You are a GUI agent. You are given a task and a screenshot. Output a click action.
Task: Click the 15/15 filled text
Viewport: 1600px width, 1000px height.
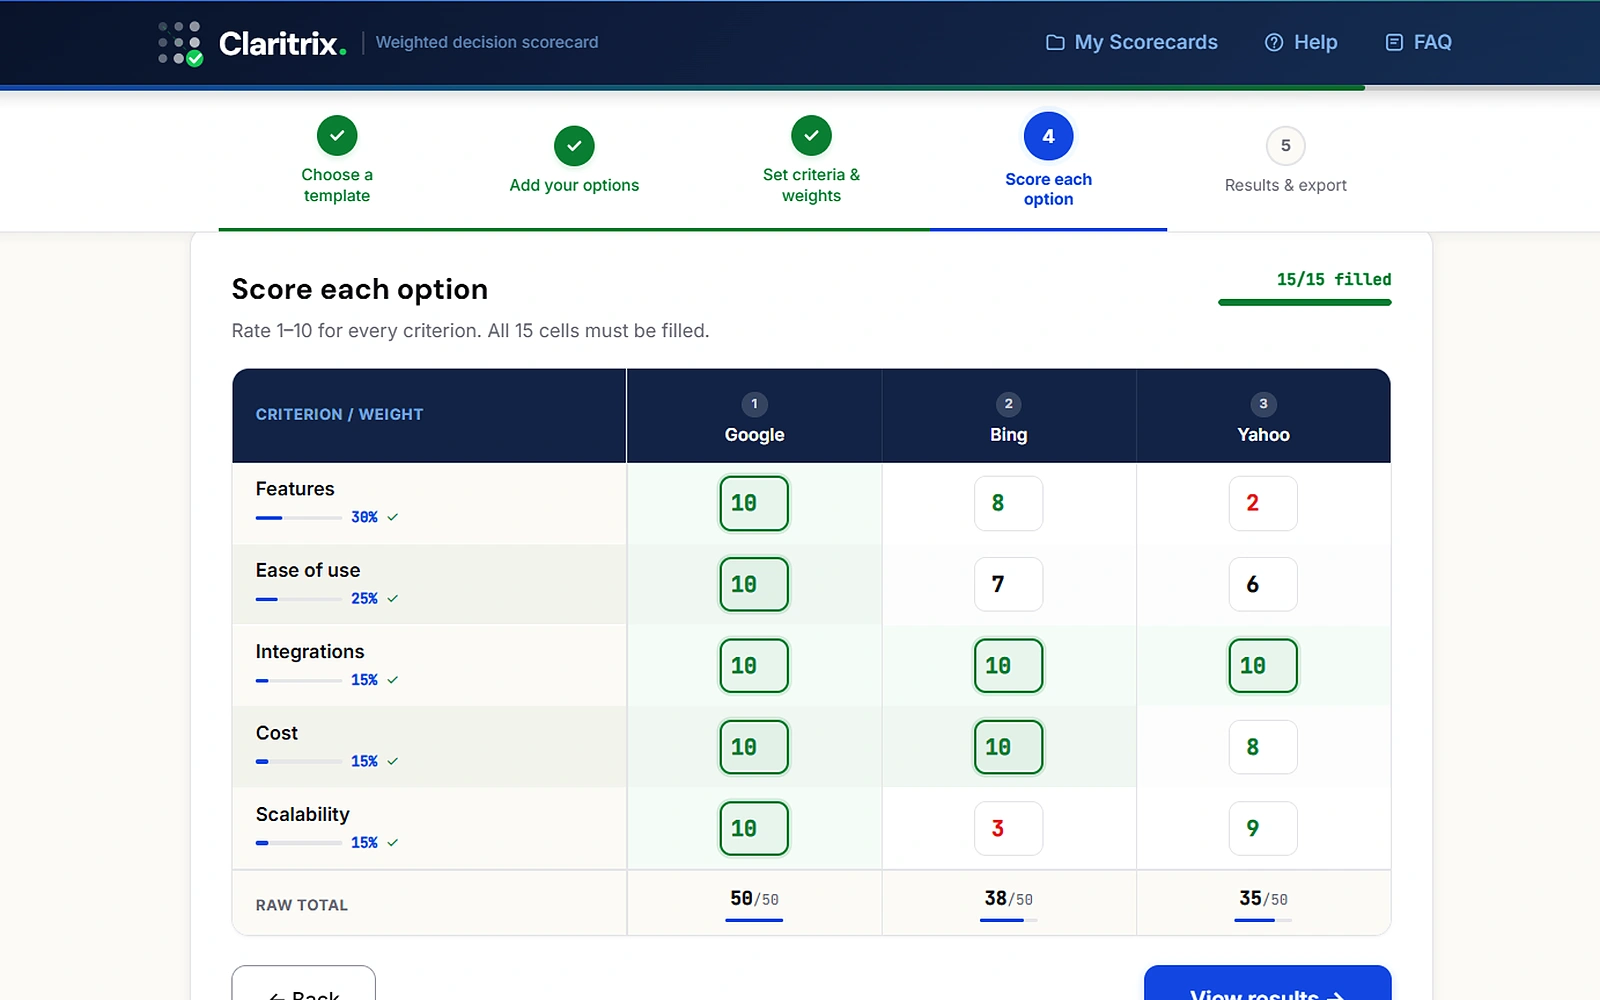(1334, 279)
